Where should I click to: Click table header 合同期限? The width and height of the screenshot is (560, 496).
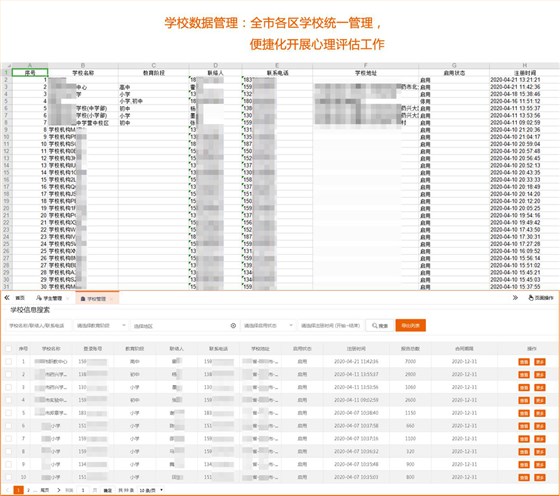(464, 349)
